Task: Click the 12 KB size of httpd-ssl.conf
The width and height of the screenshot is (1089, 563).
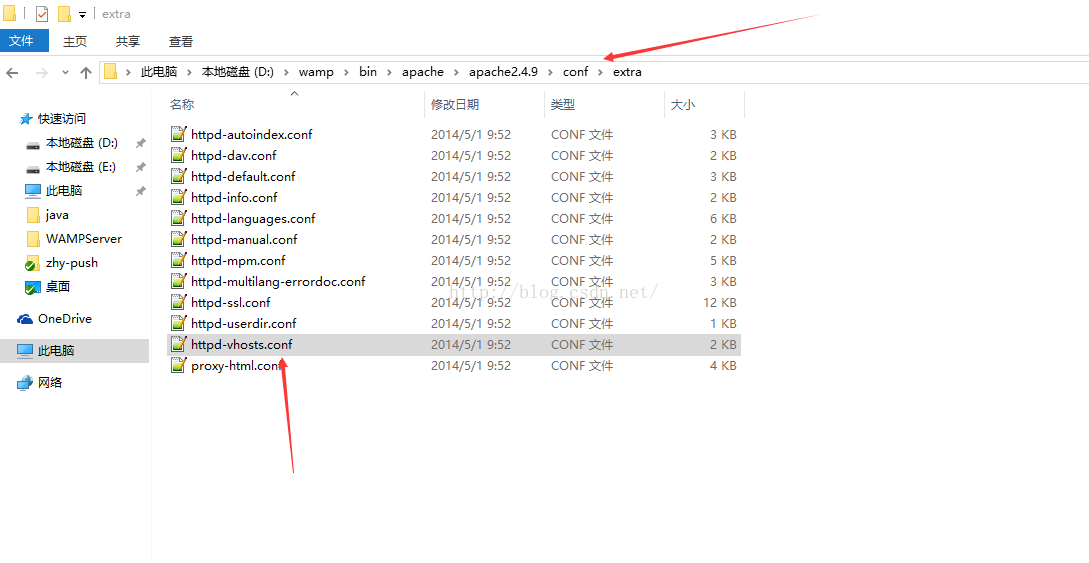Action: (x=719, y=303)
